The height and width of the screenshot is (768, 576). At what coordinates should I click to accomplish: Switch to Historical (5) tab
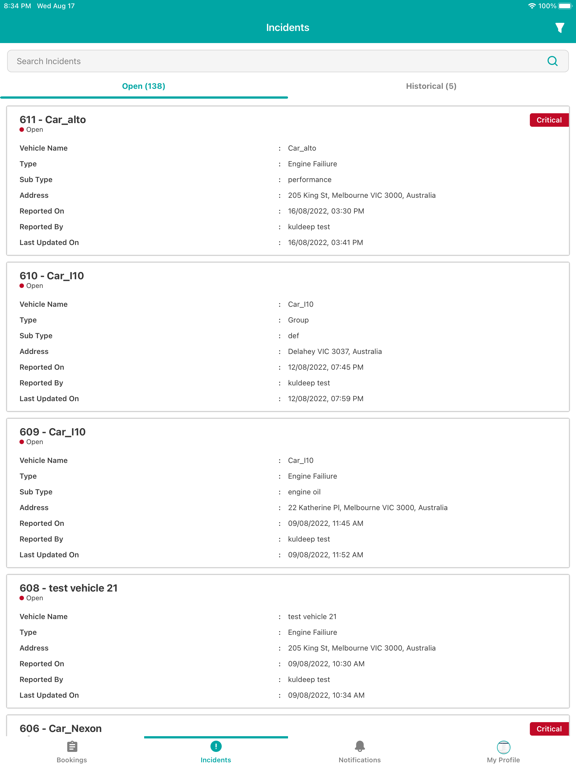click(431, 86)
